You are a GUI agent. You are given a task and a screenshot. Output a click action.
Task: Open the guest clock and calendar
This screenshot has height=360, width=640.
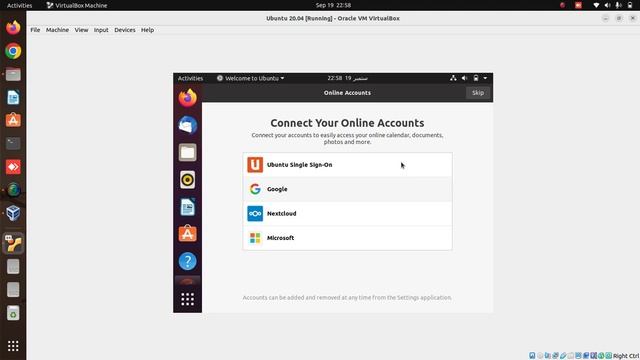(x=347, y=78)
